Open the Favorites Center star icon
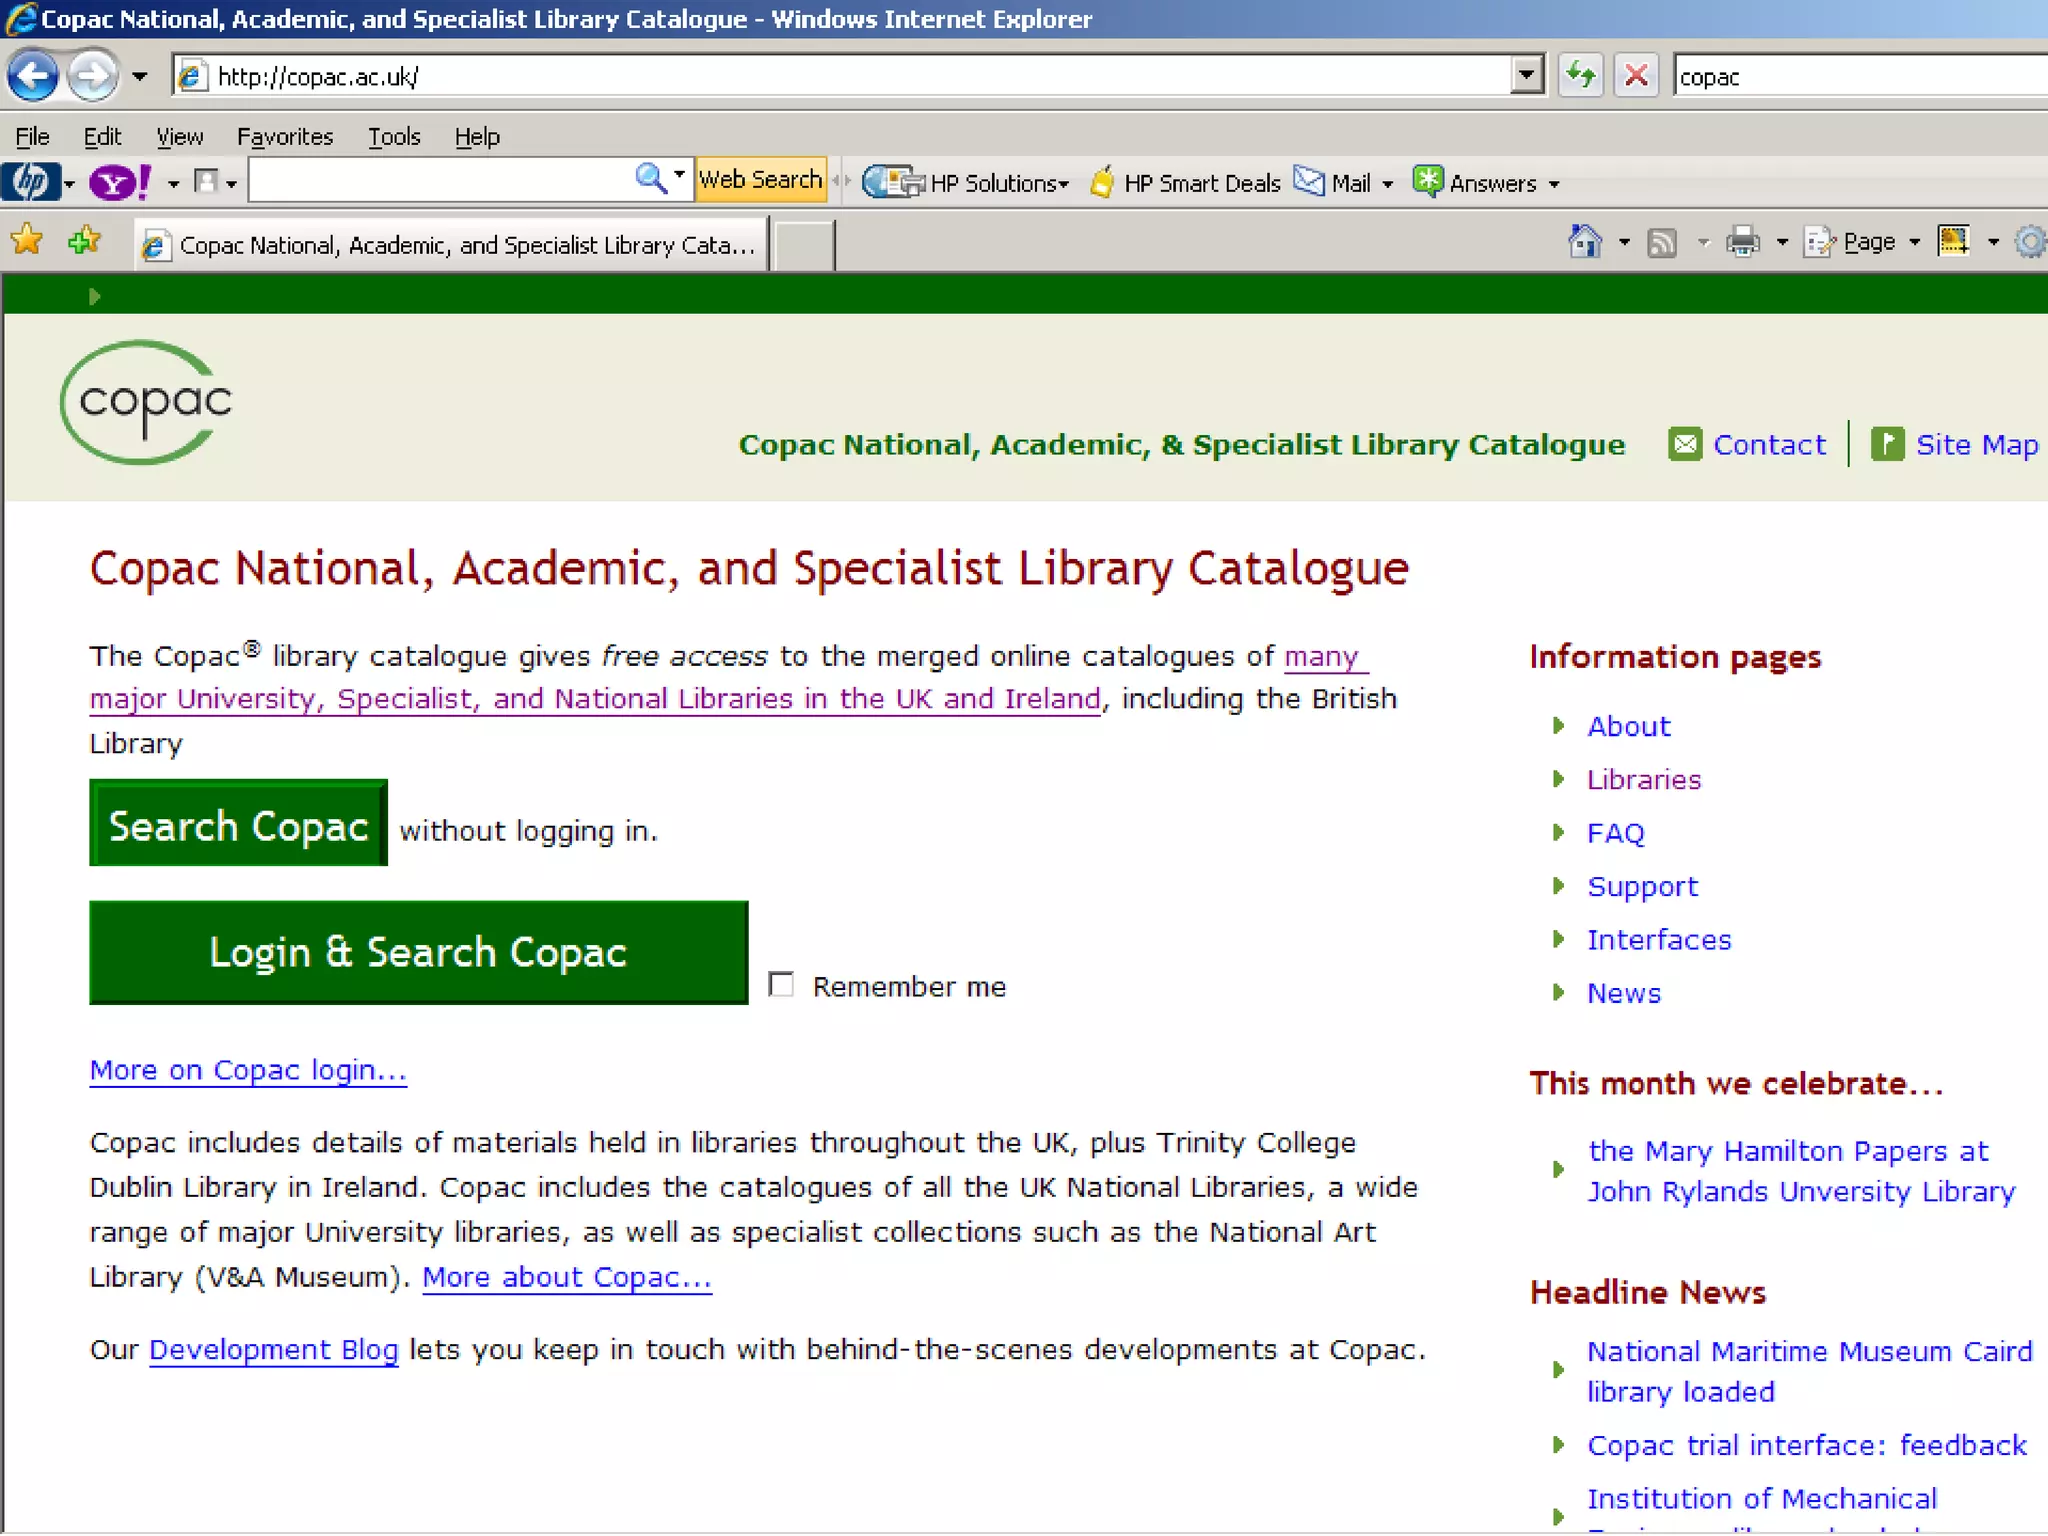Screen dimensions: 2048x1536 click(27, 241)
